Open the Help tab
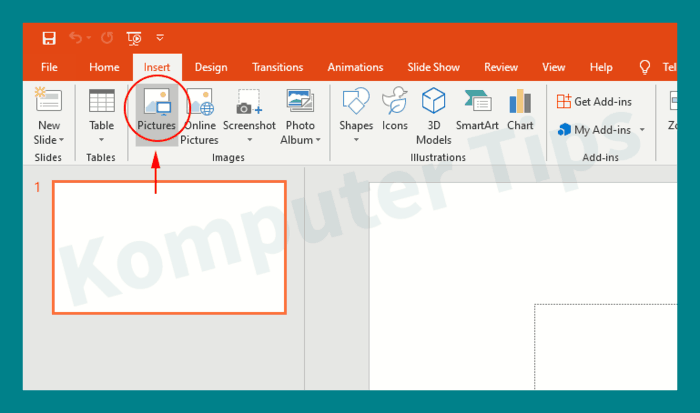The width and height of the screenshot is (700, 413). click(x=601, y=67)
